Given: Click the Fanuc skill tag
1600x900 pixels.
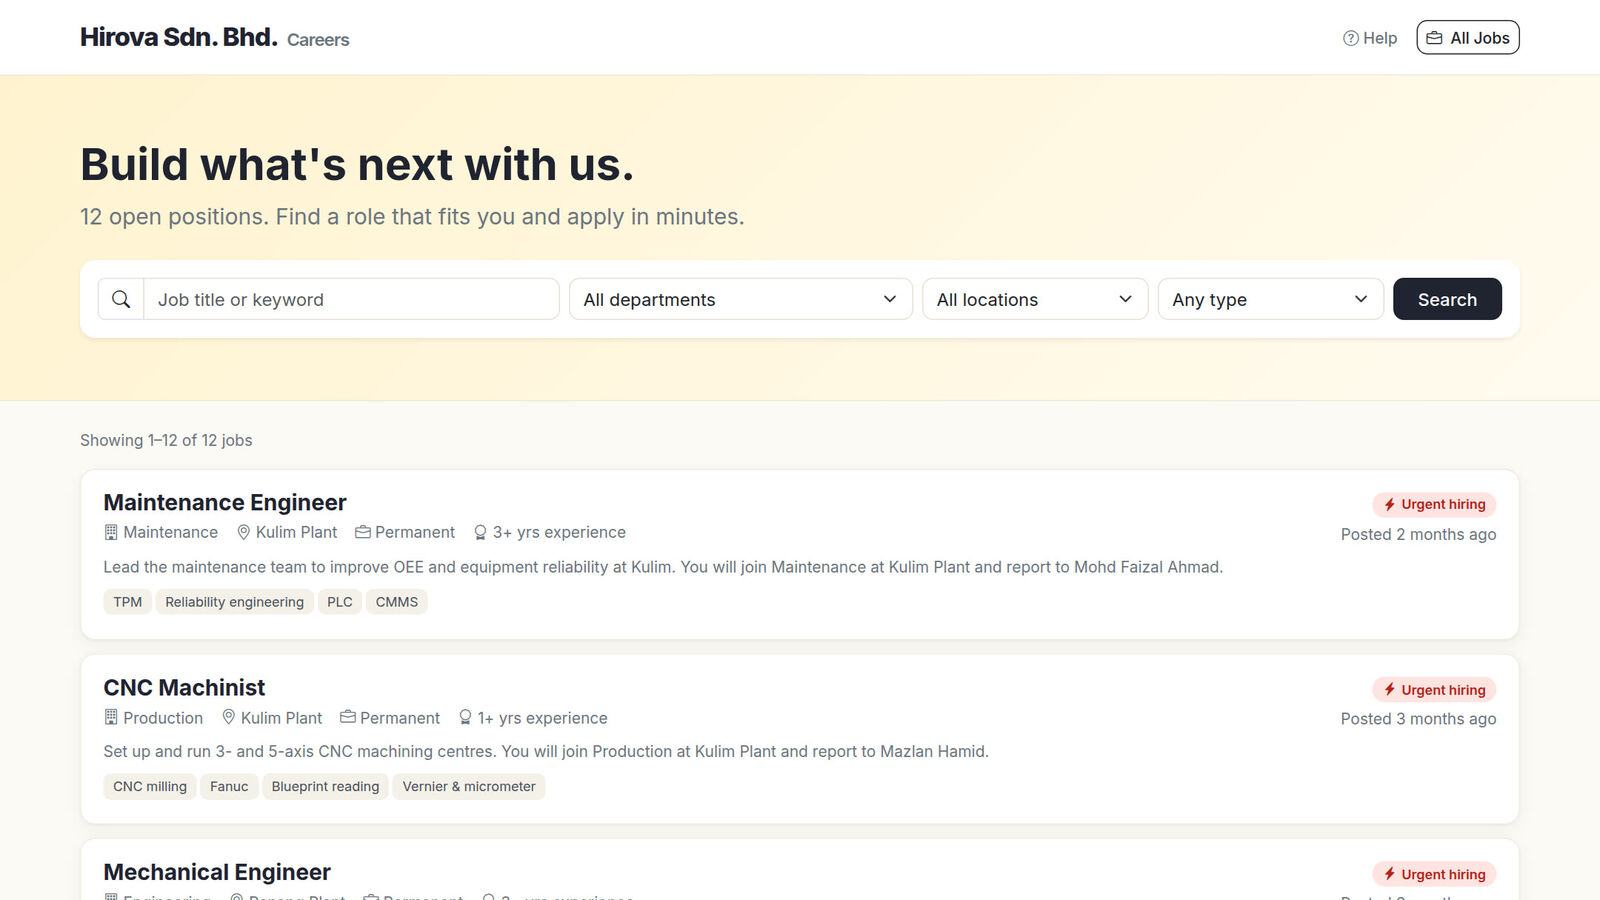Looking at the screenshot, I should pos(229,786).
